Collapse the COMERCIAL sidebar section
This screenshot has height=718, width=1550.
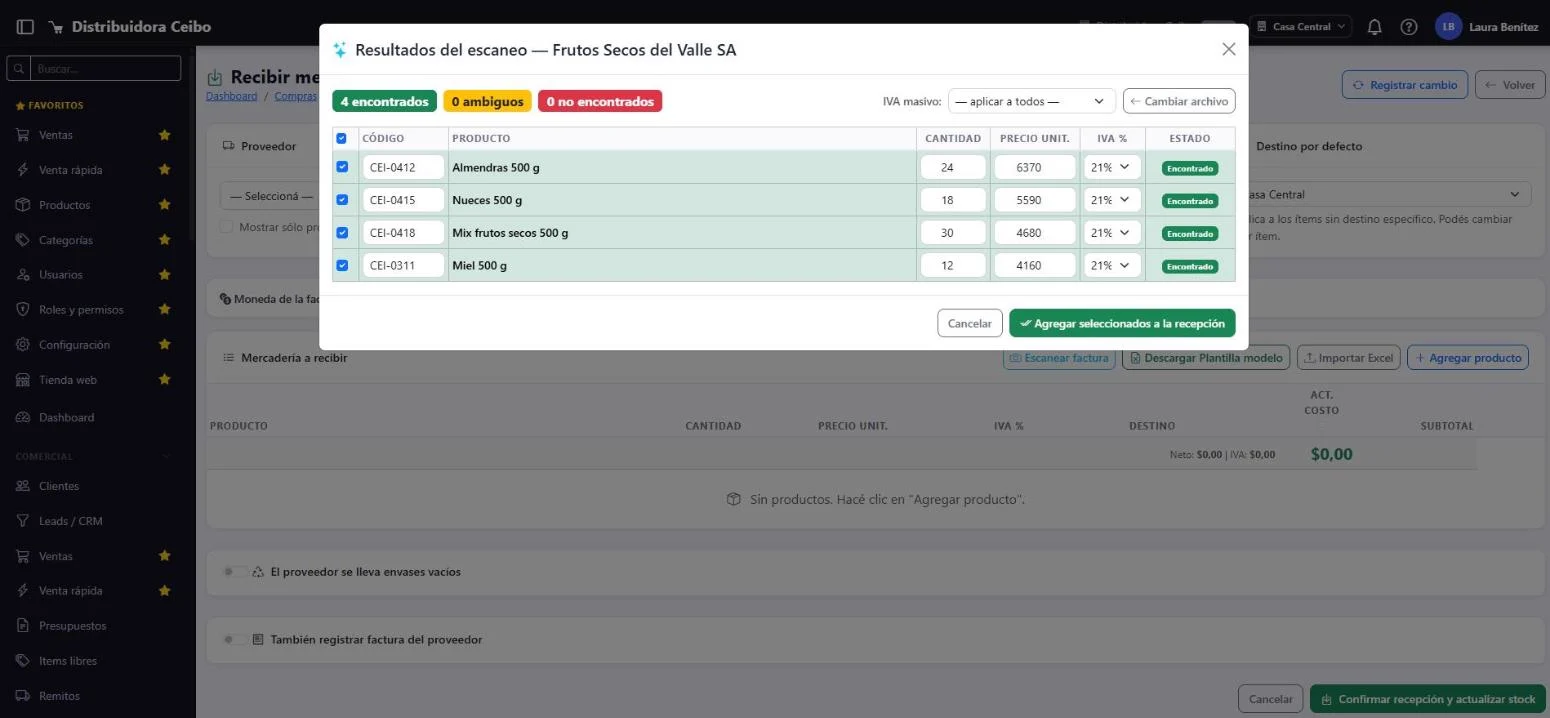click(167, 456)
